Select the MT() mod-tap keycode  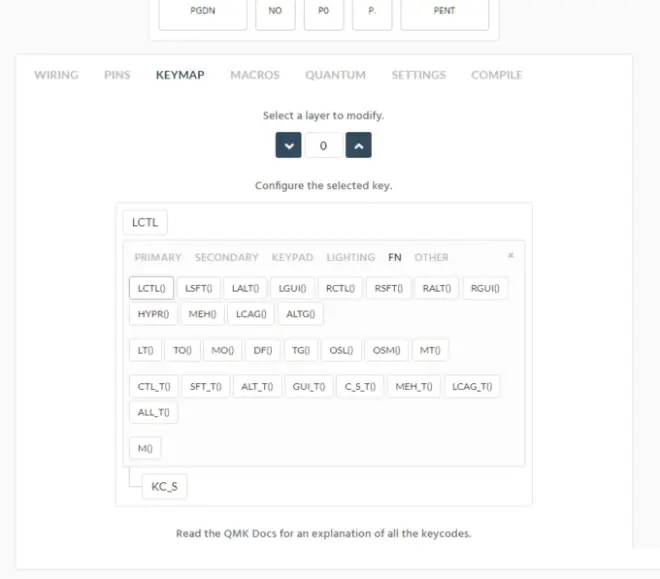coord(430,350)
